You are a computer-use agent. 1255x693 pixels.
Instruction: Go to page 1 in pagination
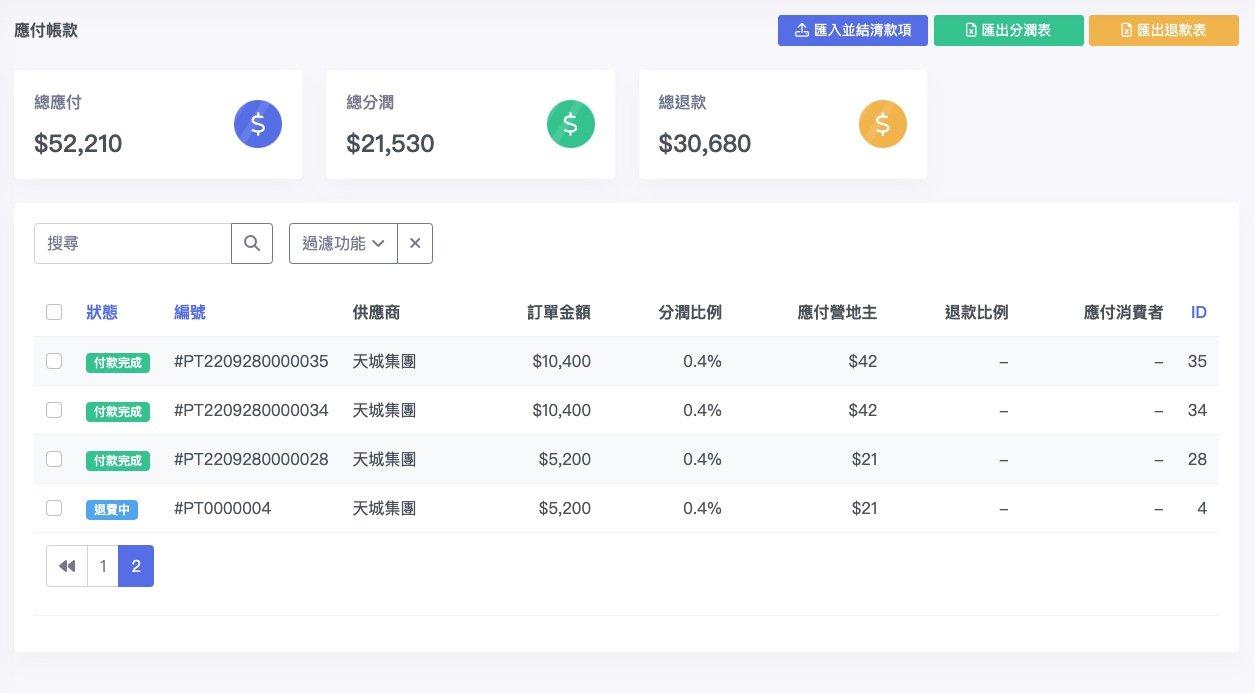coord(102,566)
